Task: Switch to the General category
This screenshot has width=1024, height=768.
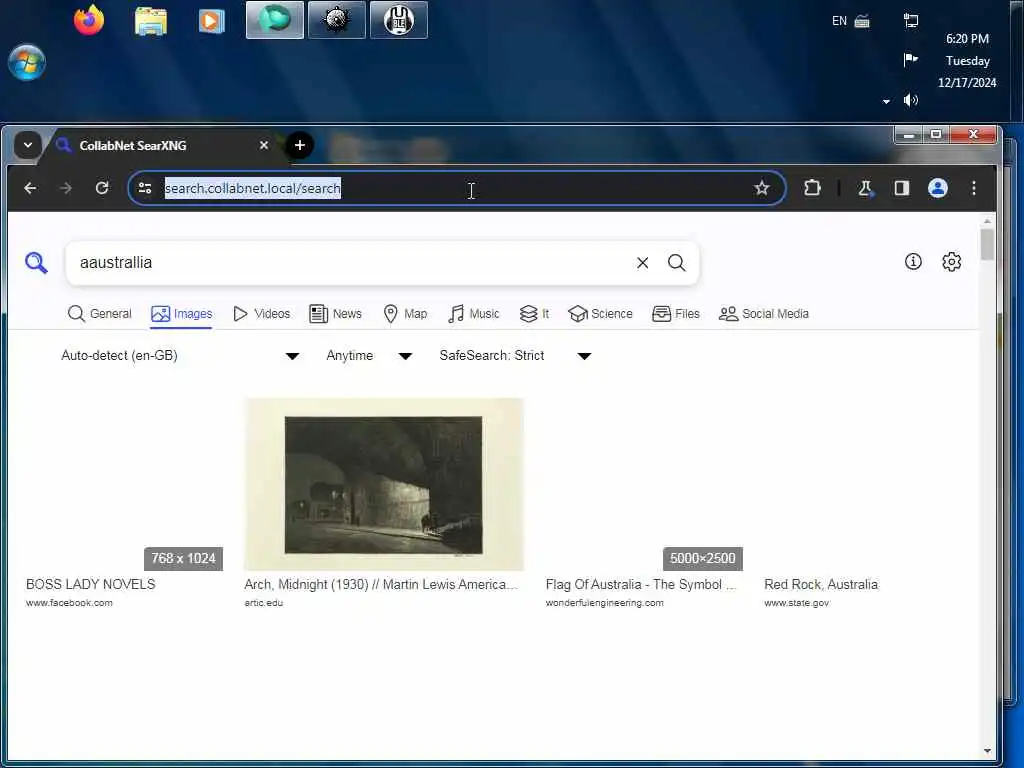Action: pos(99,313)
